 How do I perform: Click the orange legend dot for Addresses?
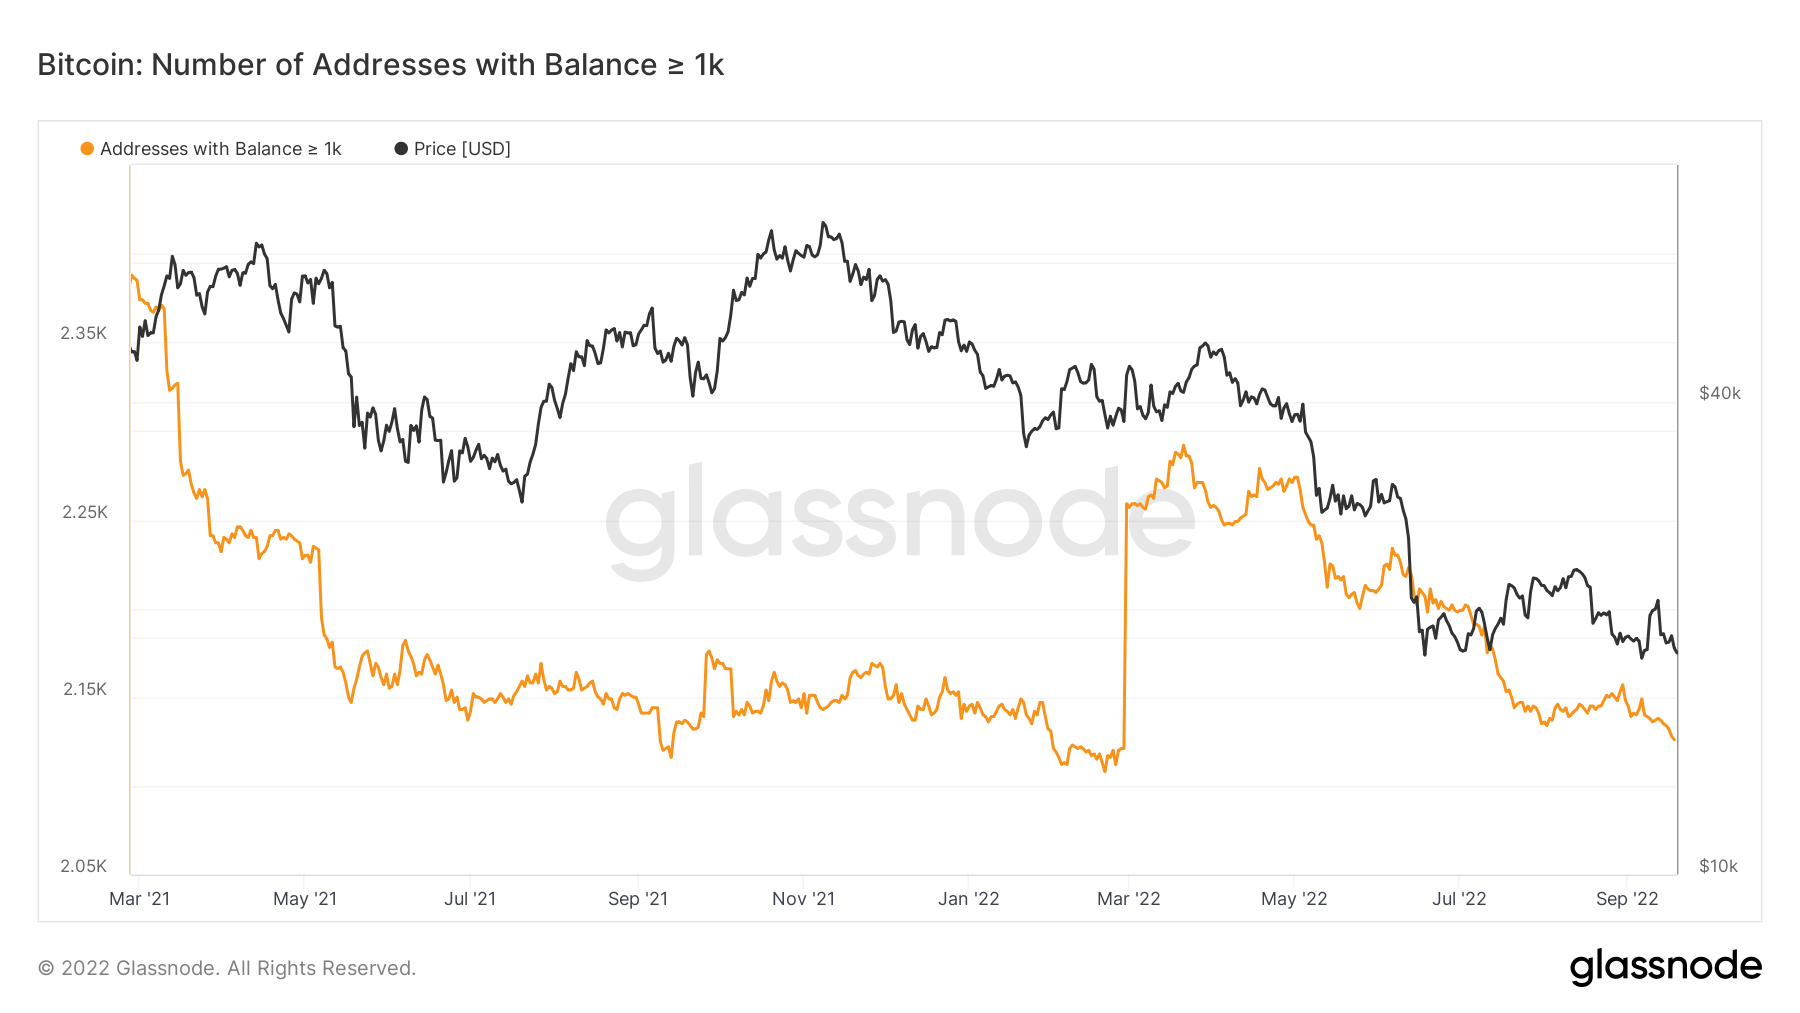tap(87, 149)
